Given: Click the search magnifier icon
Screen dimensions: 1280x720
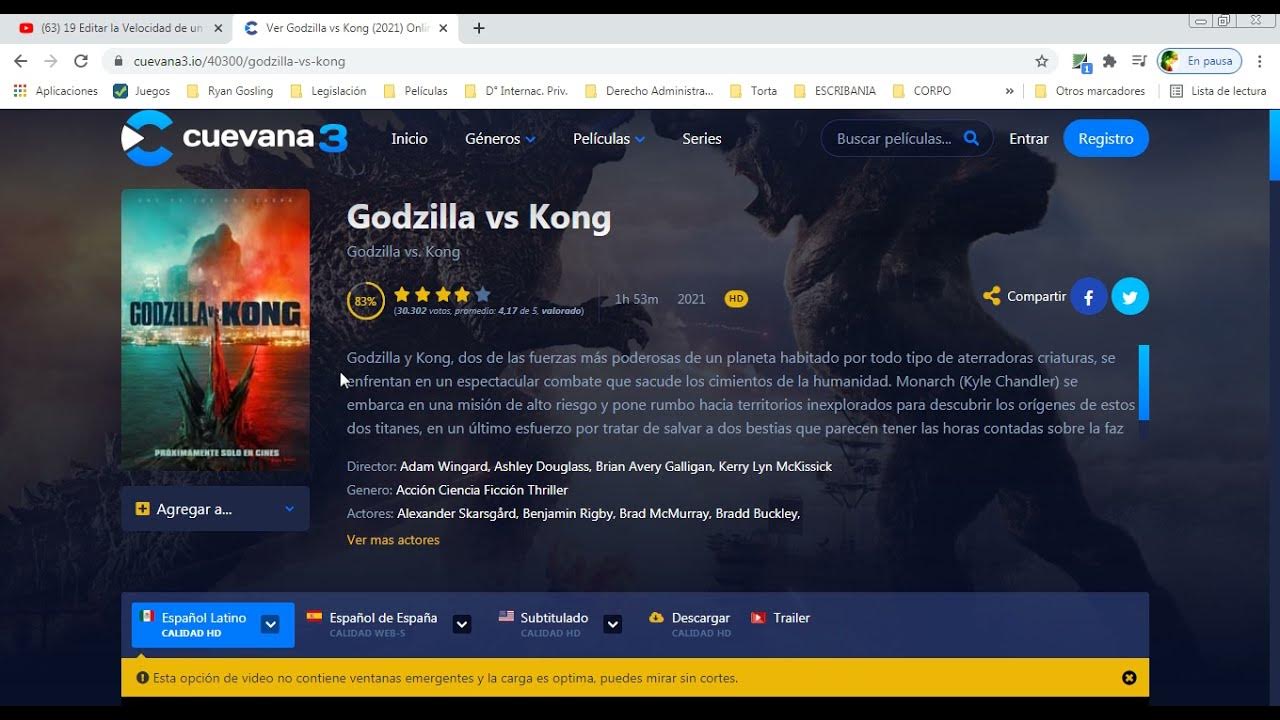Looking at the screenshot, I should [971, 138].
